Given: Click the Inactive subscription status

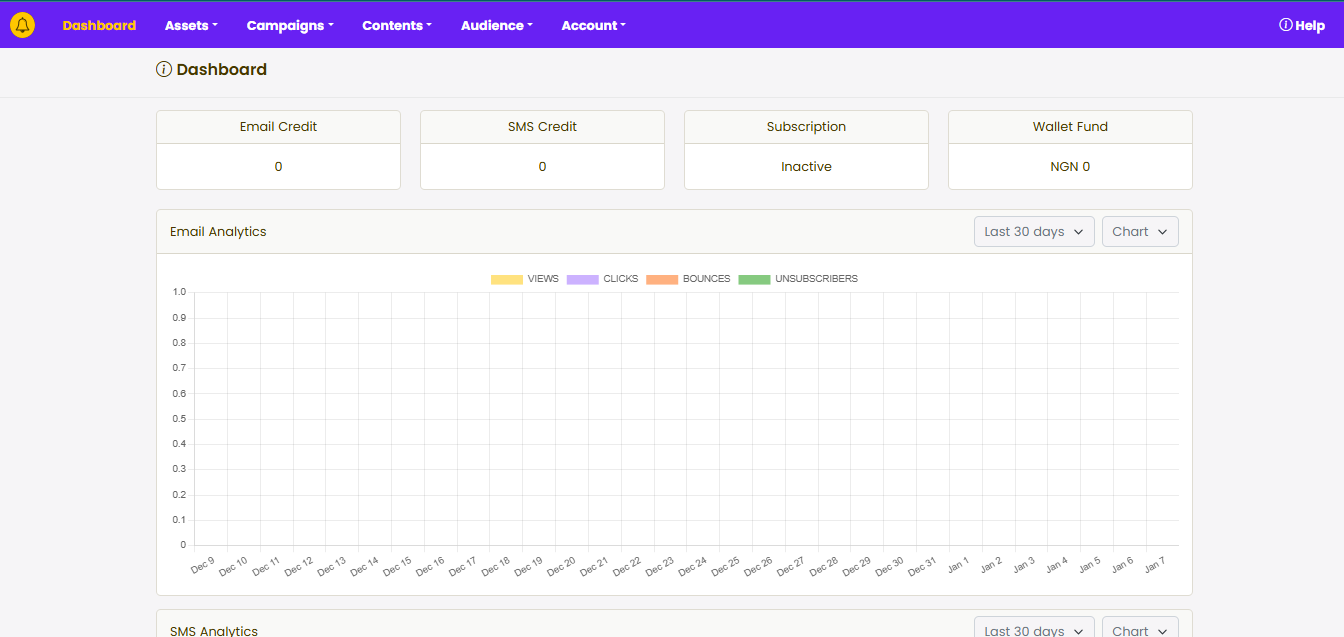Looking at the screenshot, I should (x=806, y=167).
